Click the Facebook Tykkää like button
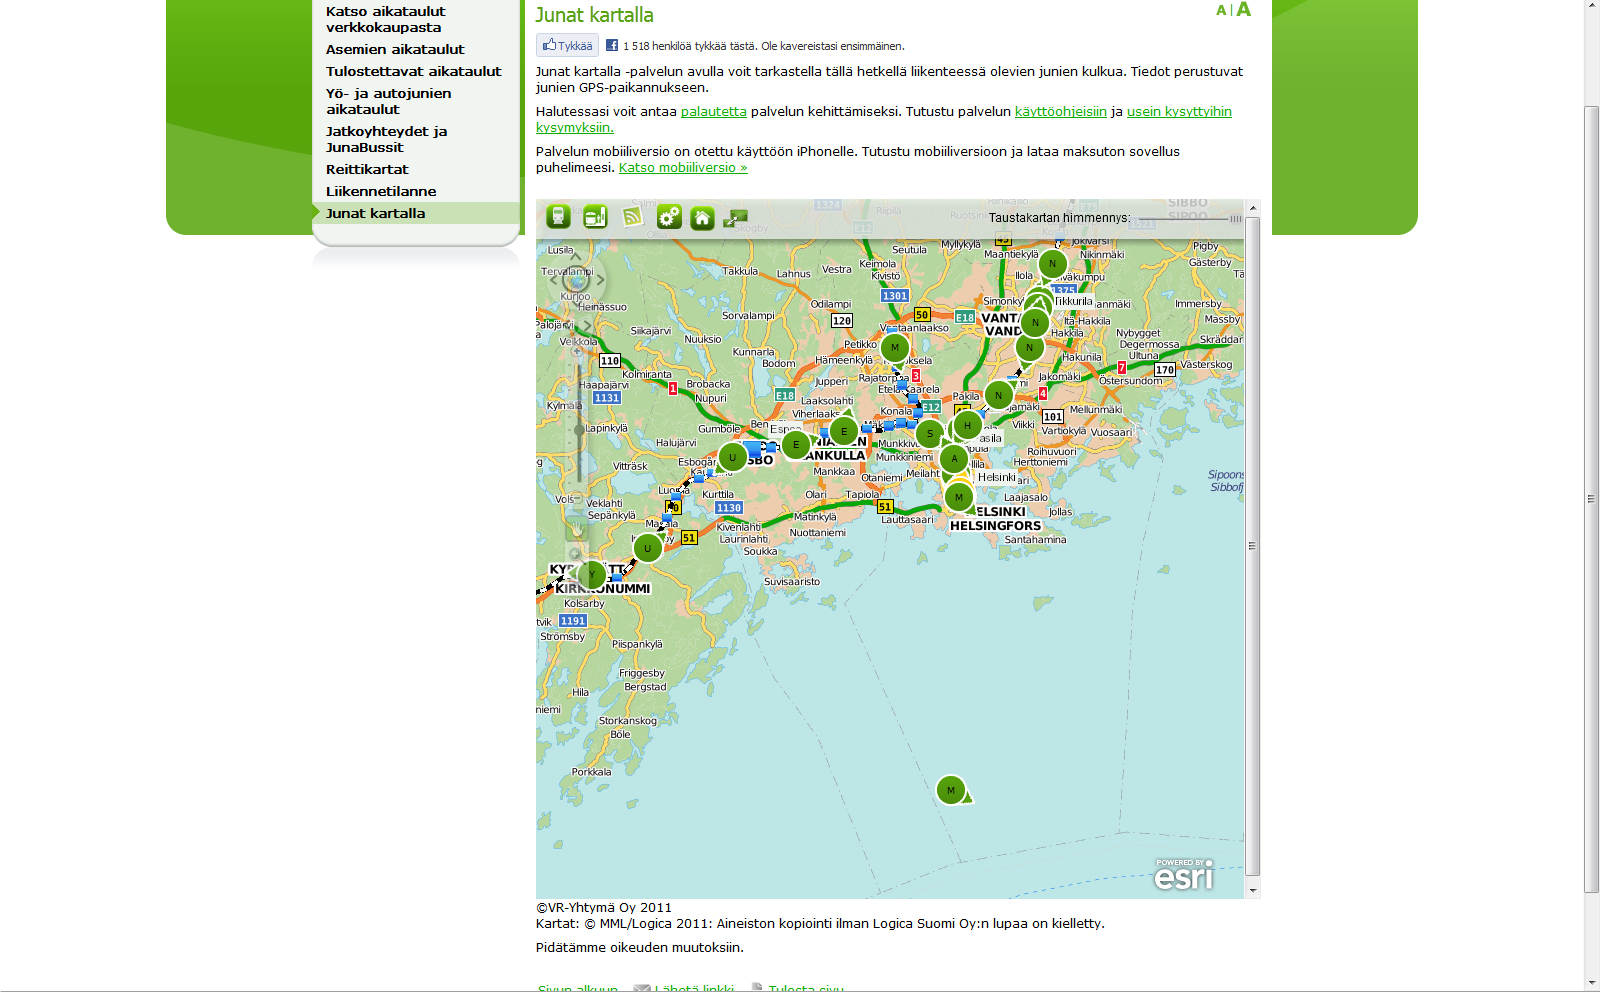Image resolution: width=1600 pixels, height=992 pixels. point(567,45)
